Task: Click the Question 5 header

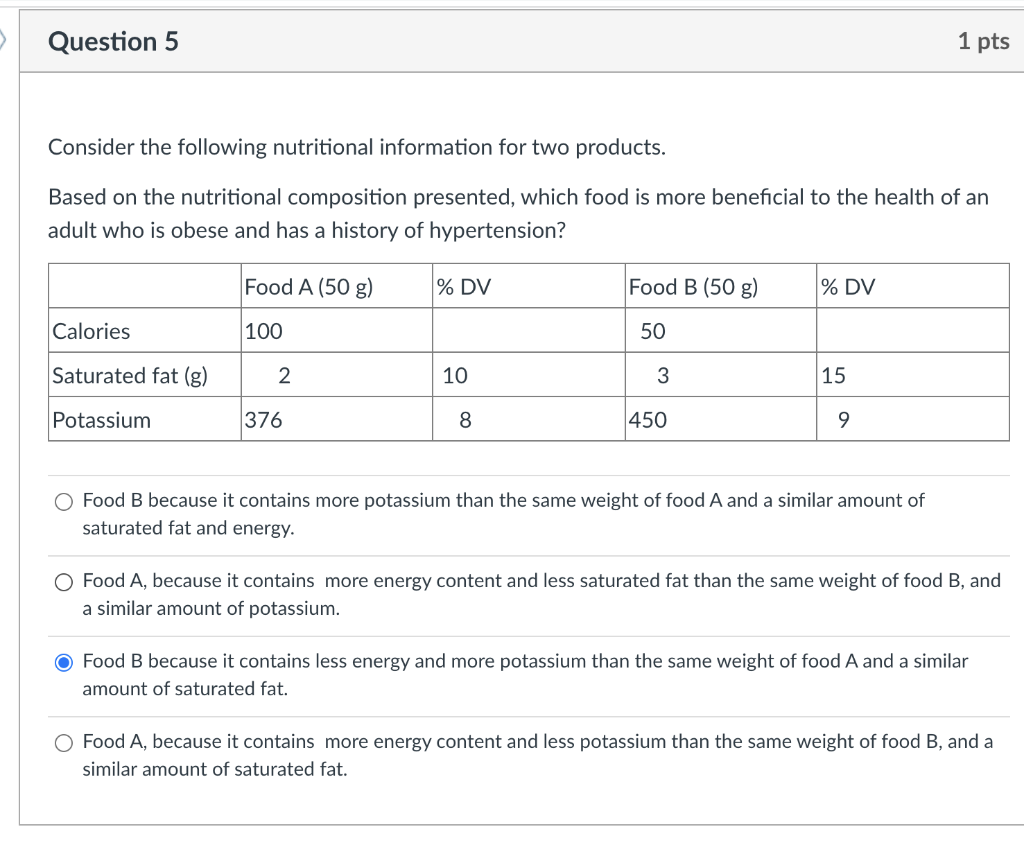Action: [113, 41]
